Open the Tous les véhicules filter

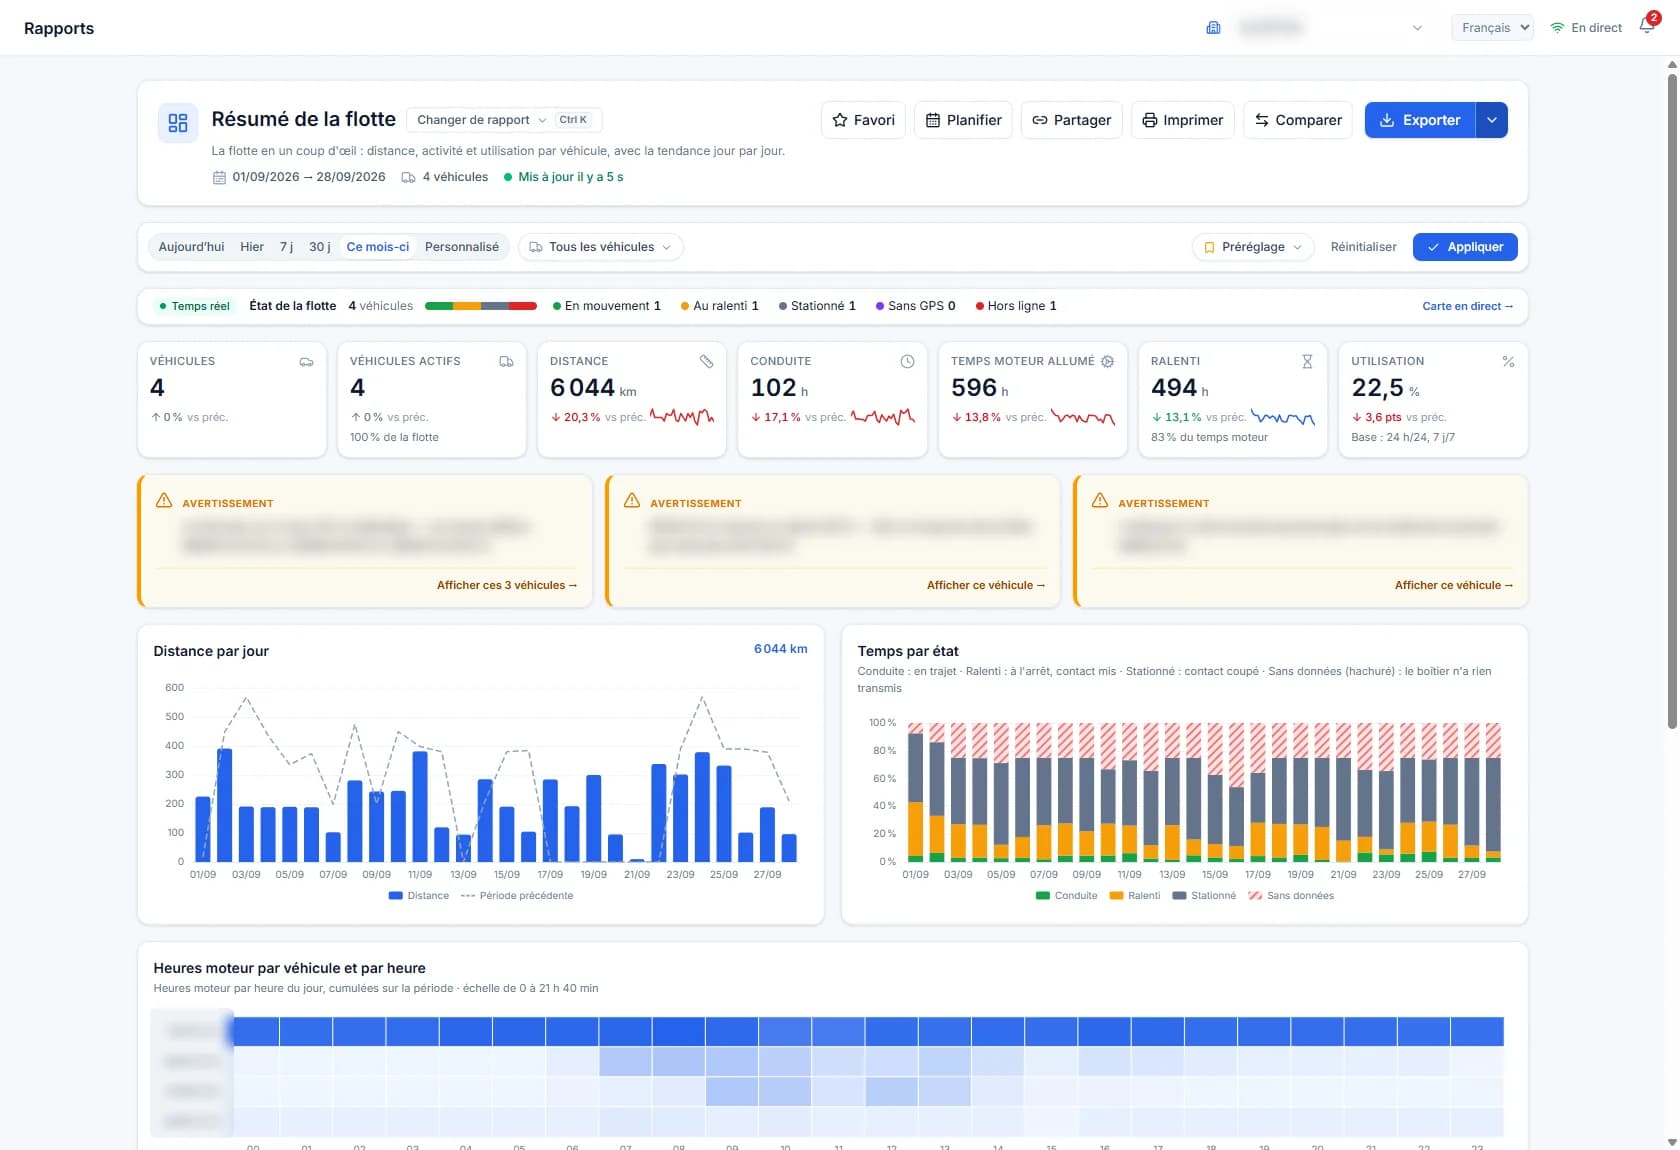(601, 247)
